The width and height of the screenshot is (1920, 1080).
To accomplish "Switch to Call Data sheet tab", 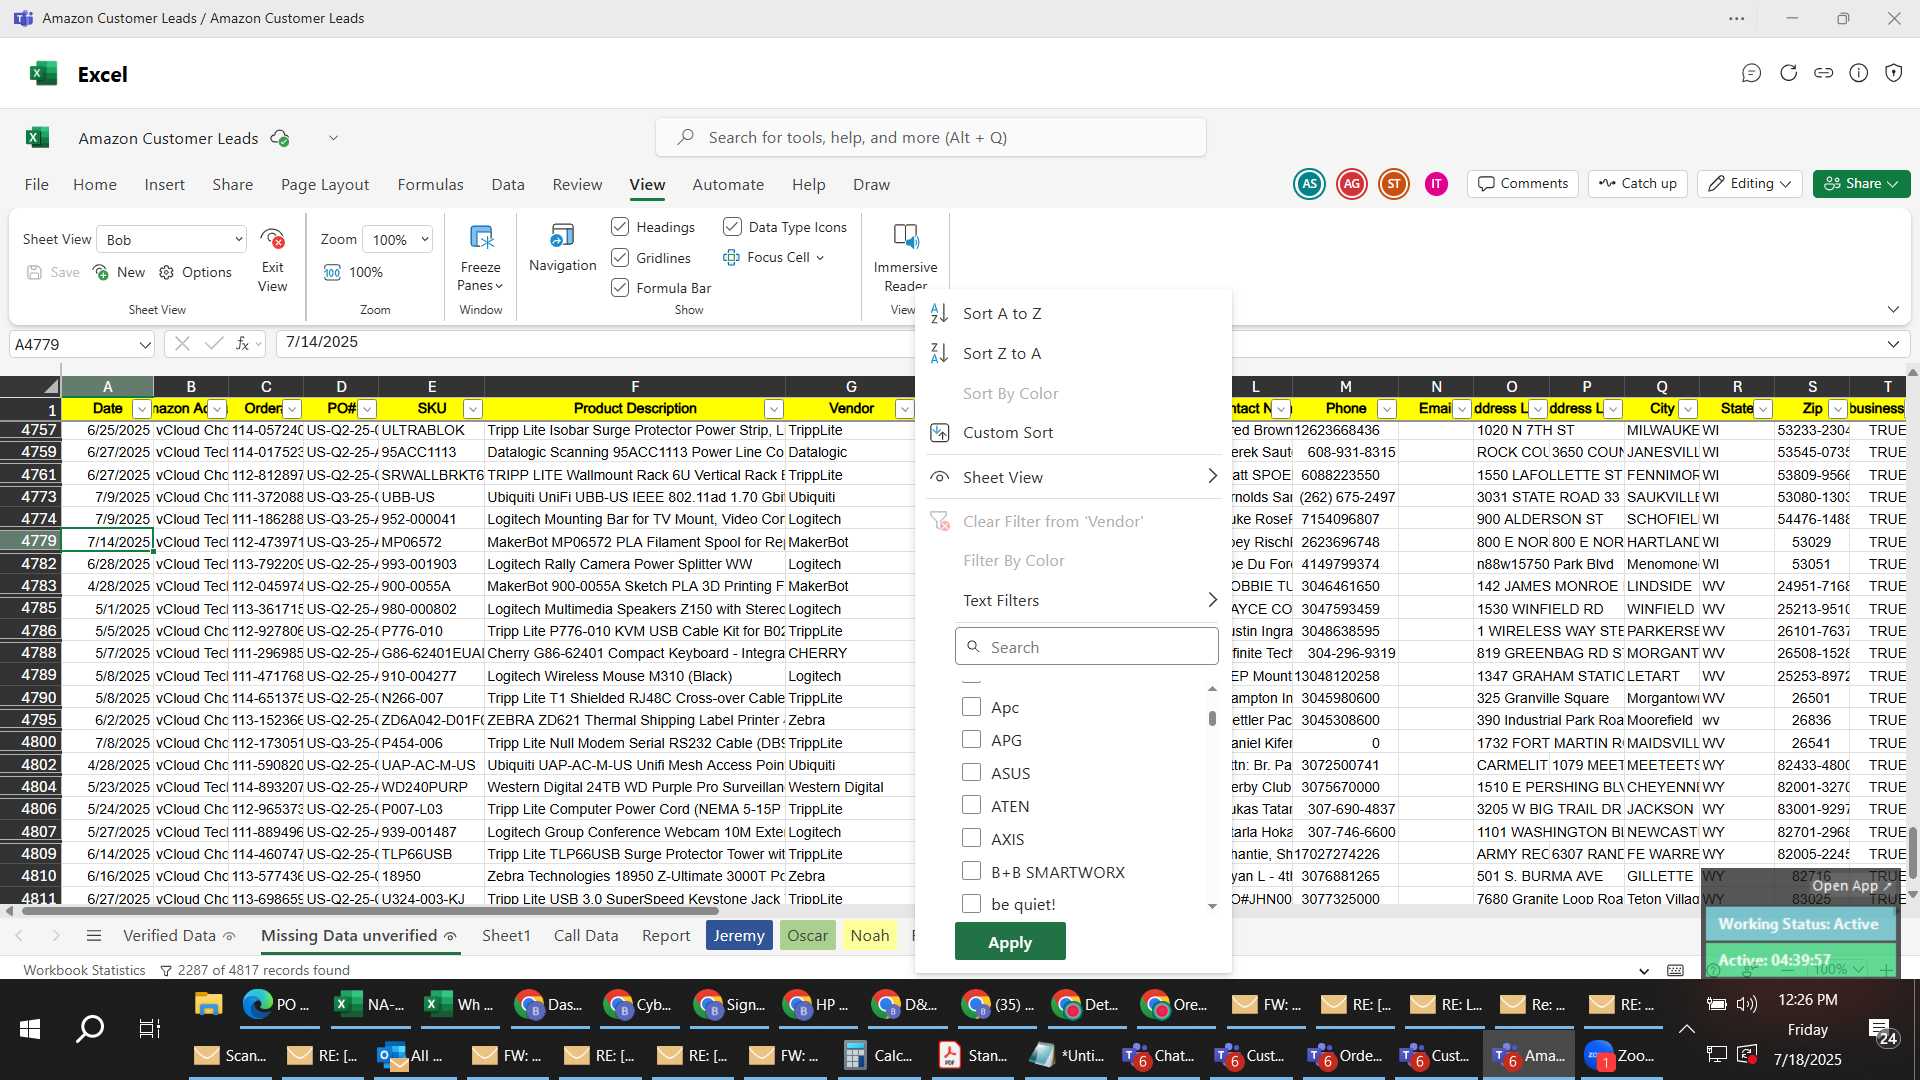I will point(586,936).
